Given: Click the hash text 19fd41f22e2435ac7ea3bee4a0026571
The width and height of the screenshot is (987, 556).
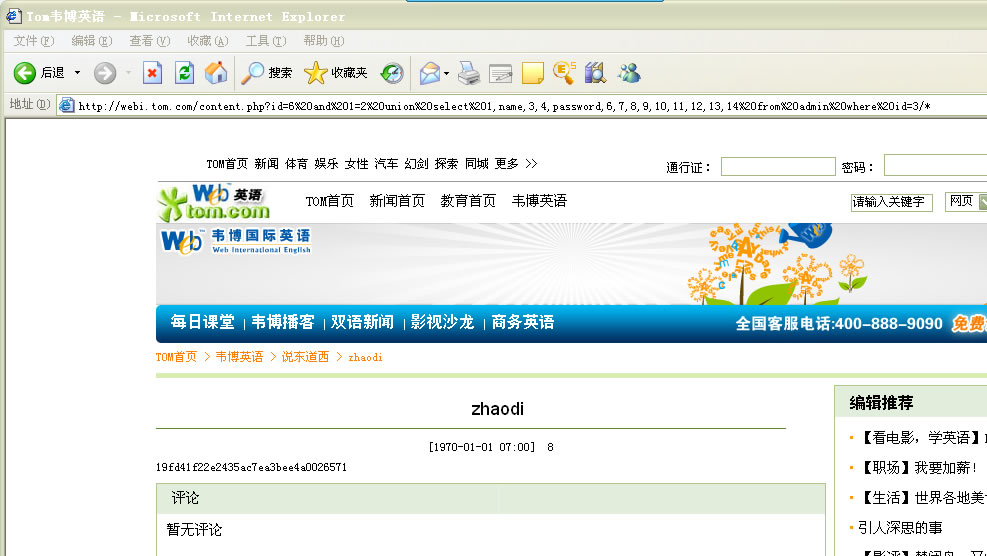Looking at the screenshot, I should click(251, 467).
